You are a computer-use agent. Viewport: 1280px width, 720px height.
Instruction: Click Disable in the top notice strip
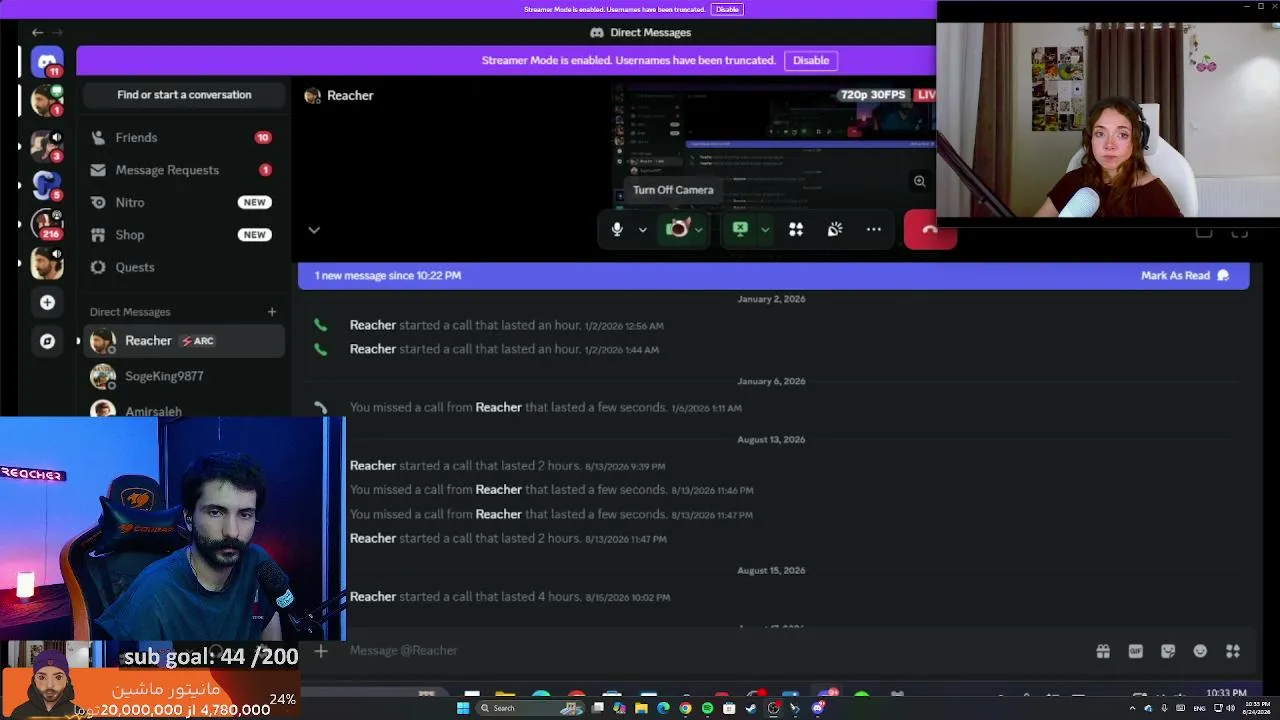click(x=727, y=9)
